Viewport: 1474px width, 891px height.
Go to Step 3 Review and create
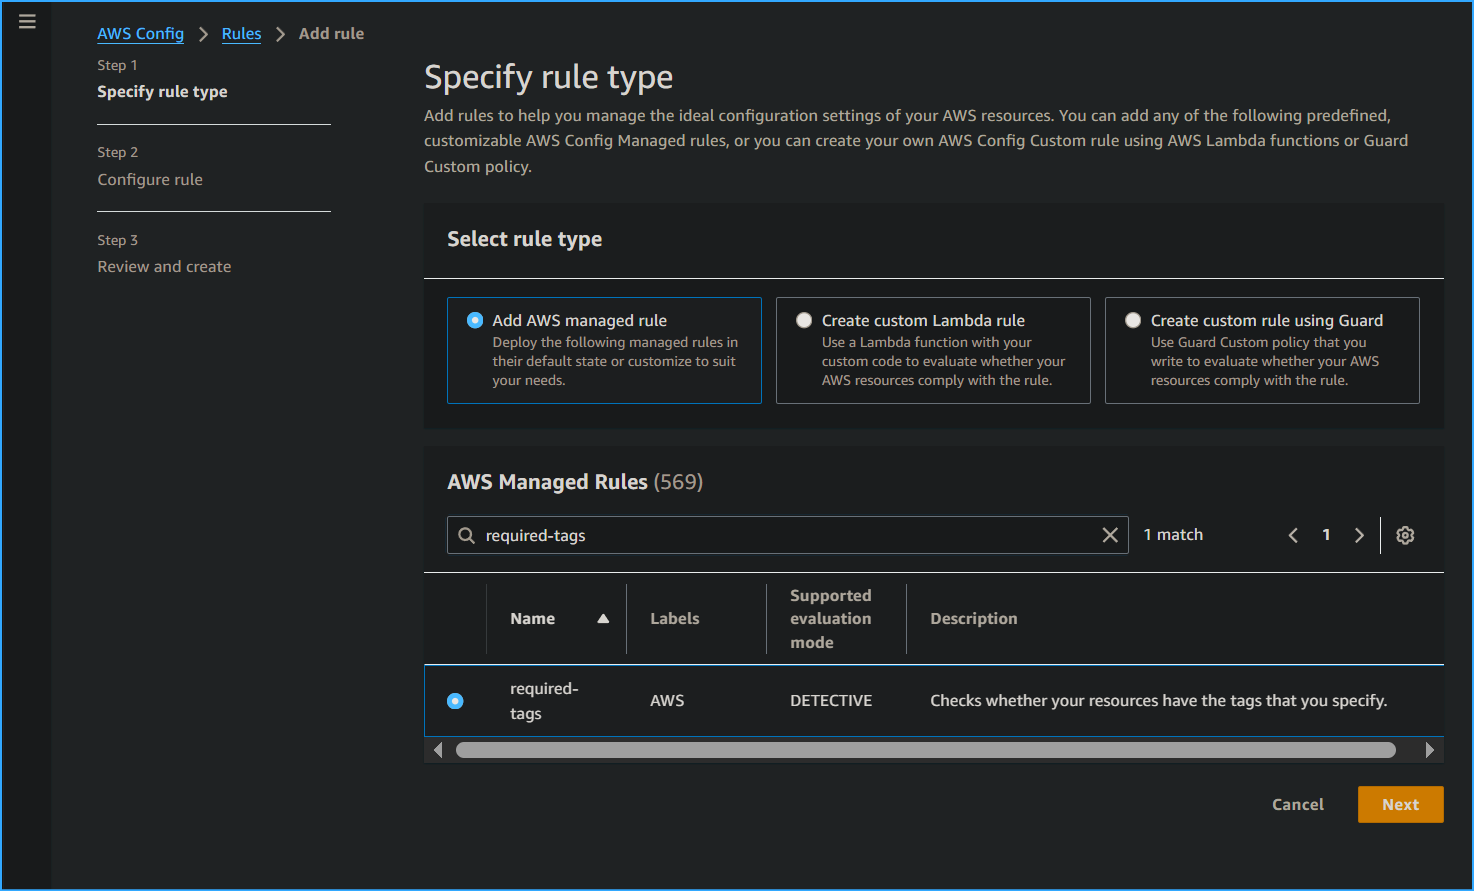coord(164,266)
